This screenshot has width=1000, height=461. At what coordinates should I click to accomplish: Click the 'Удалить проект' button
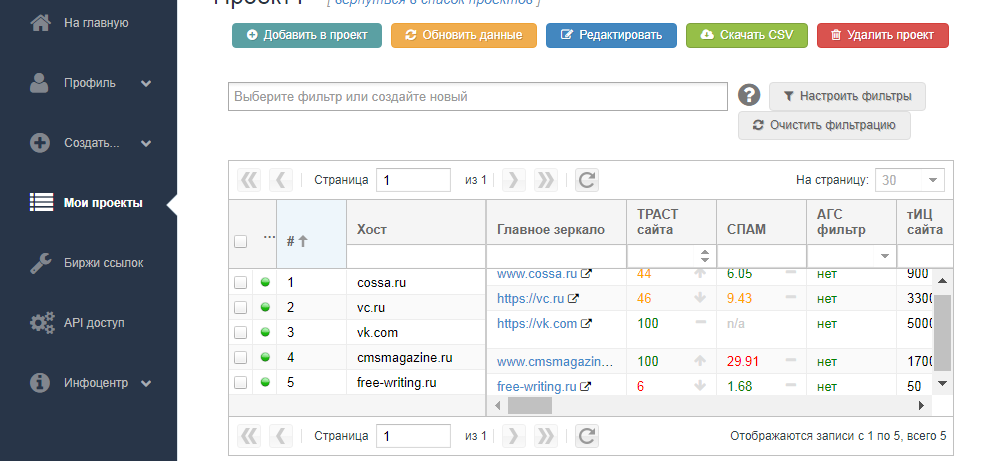coord(883,35)
